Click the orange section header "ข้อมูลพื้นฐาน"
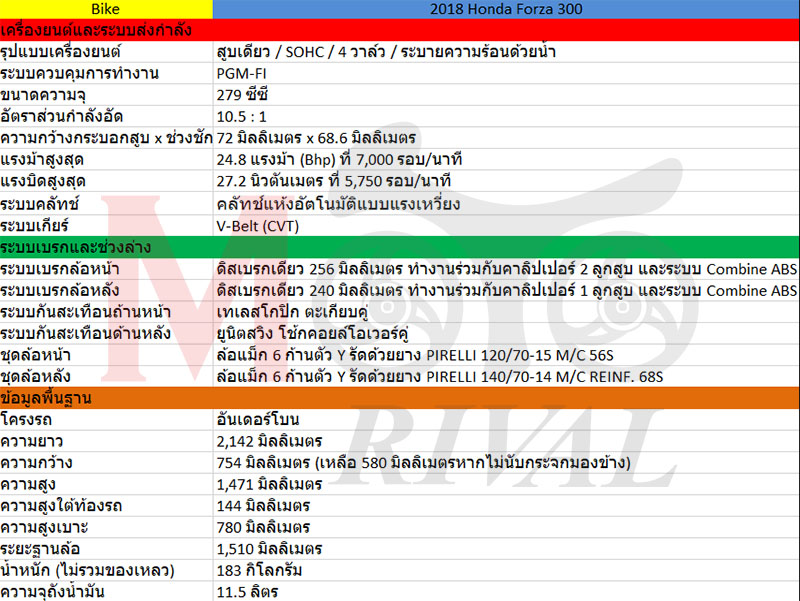 coord(400,398)
